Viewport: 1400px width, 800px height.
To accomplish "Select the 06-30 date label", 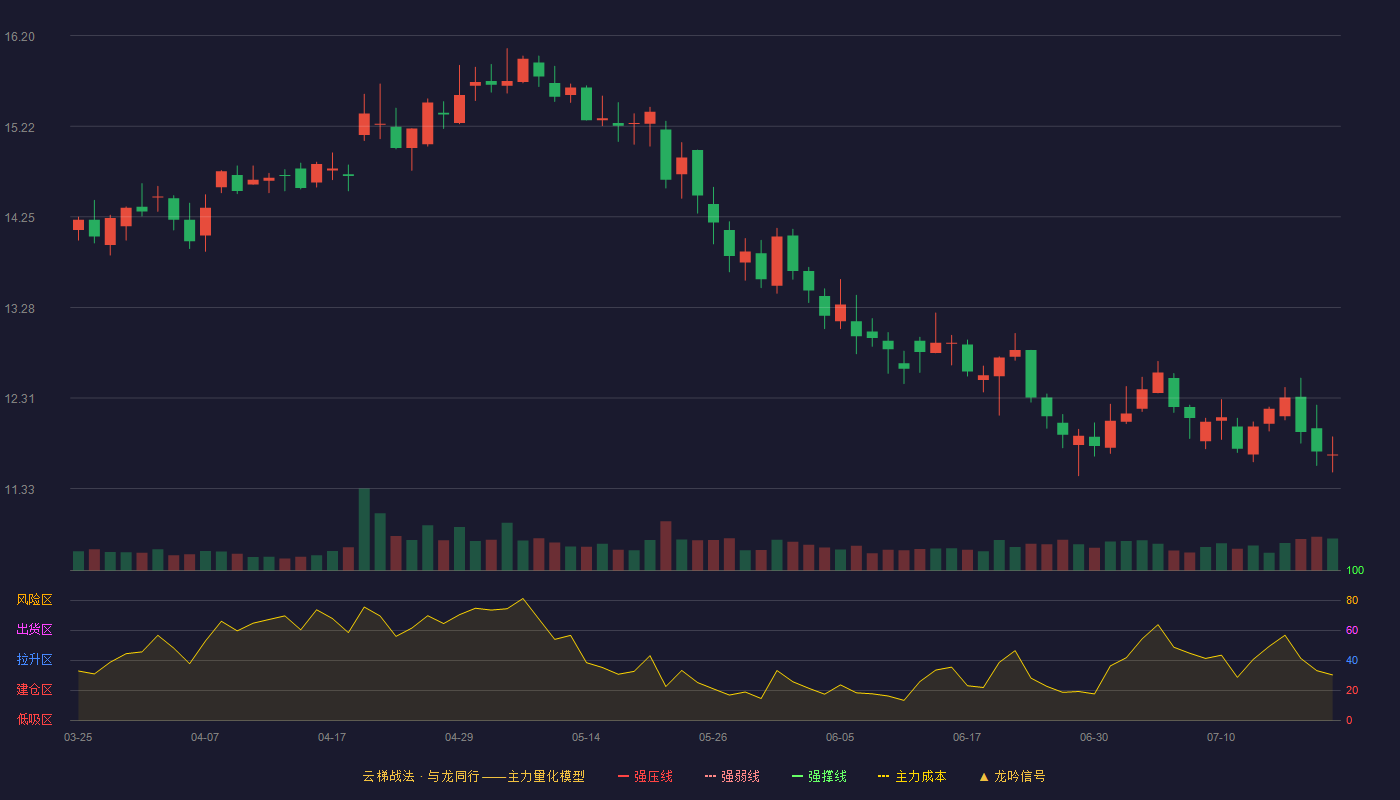I will coord(1094,737).
